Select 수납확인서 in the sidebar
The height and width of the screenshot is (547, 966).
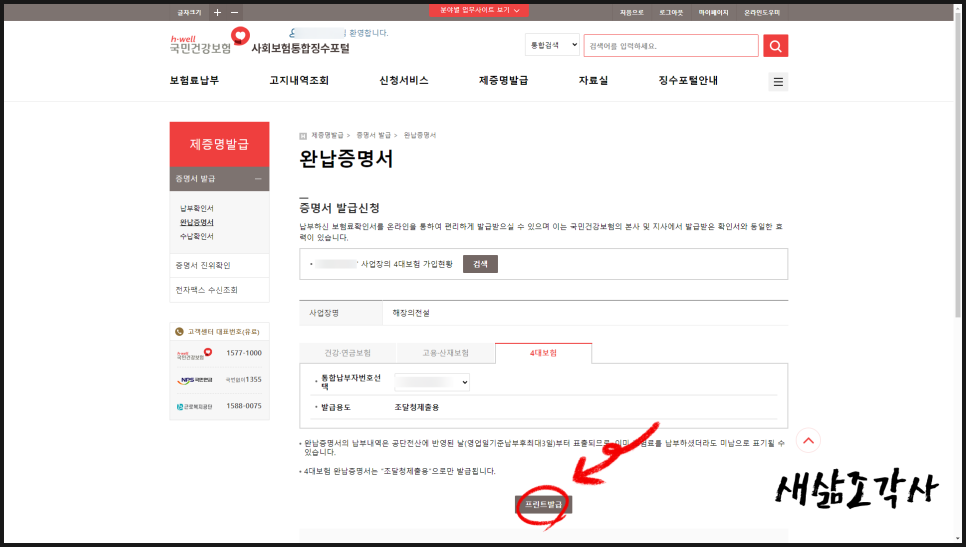click(x=197, y=237)
